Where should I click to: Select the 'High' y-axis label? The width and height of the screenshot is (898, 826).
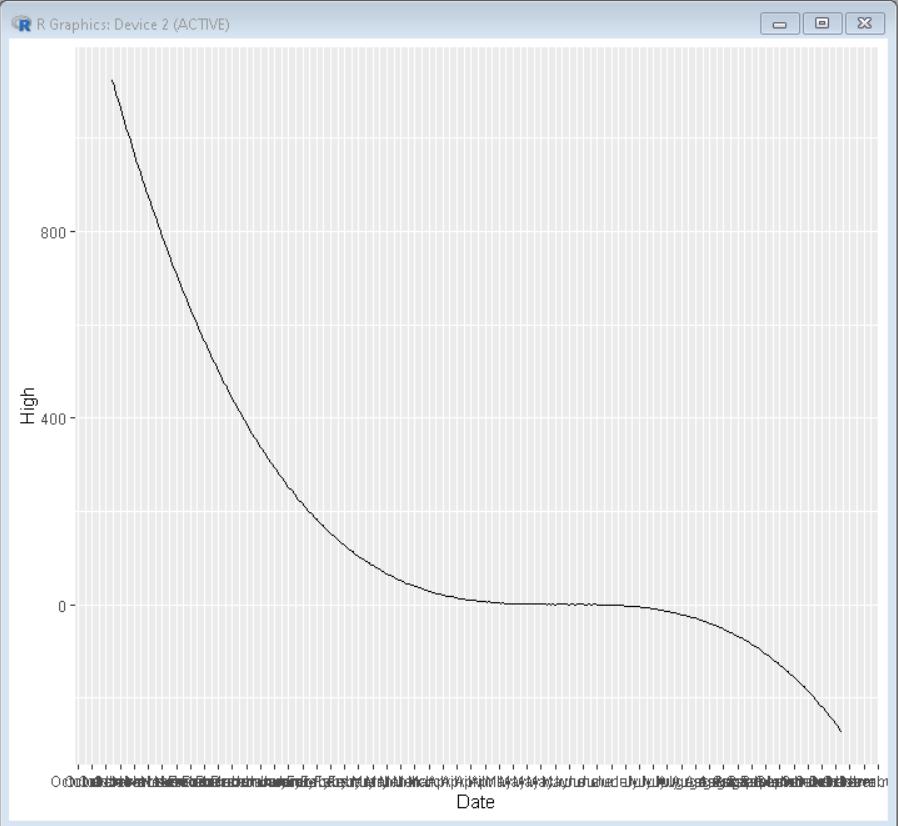[x=27, y=406]
